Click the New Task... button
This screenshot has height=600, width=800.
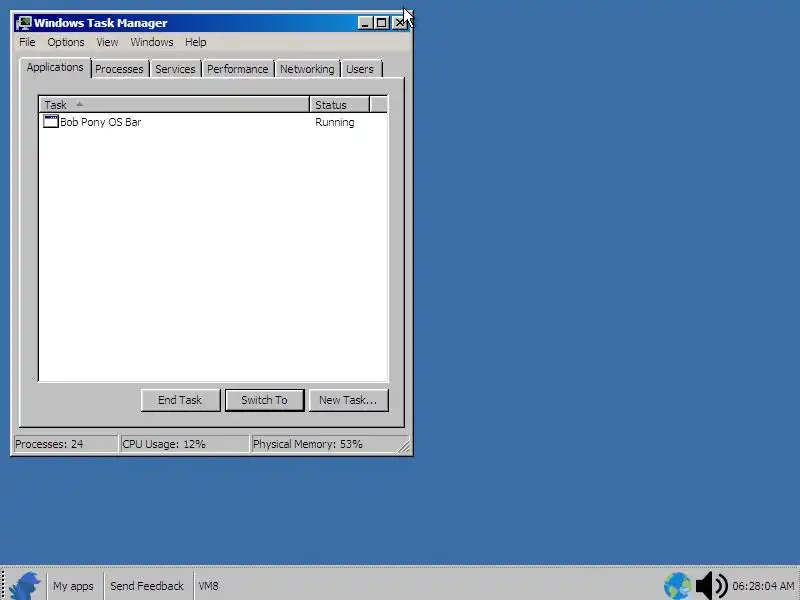click(x=348, y=400)
